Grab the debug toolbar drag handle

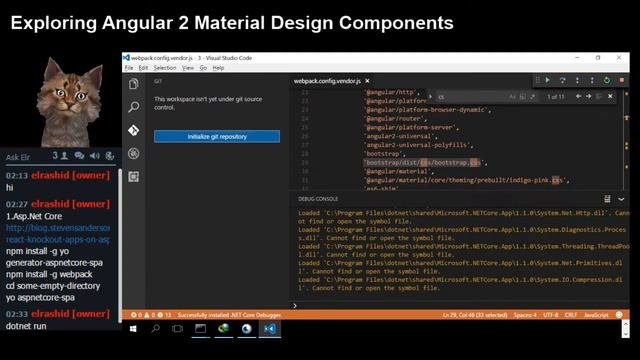(x=538, y=80)
